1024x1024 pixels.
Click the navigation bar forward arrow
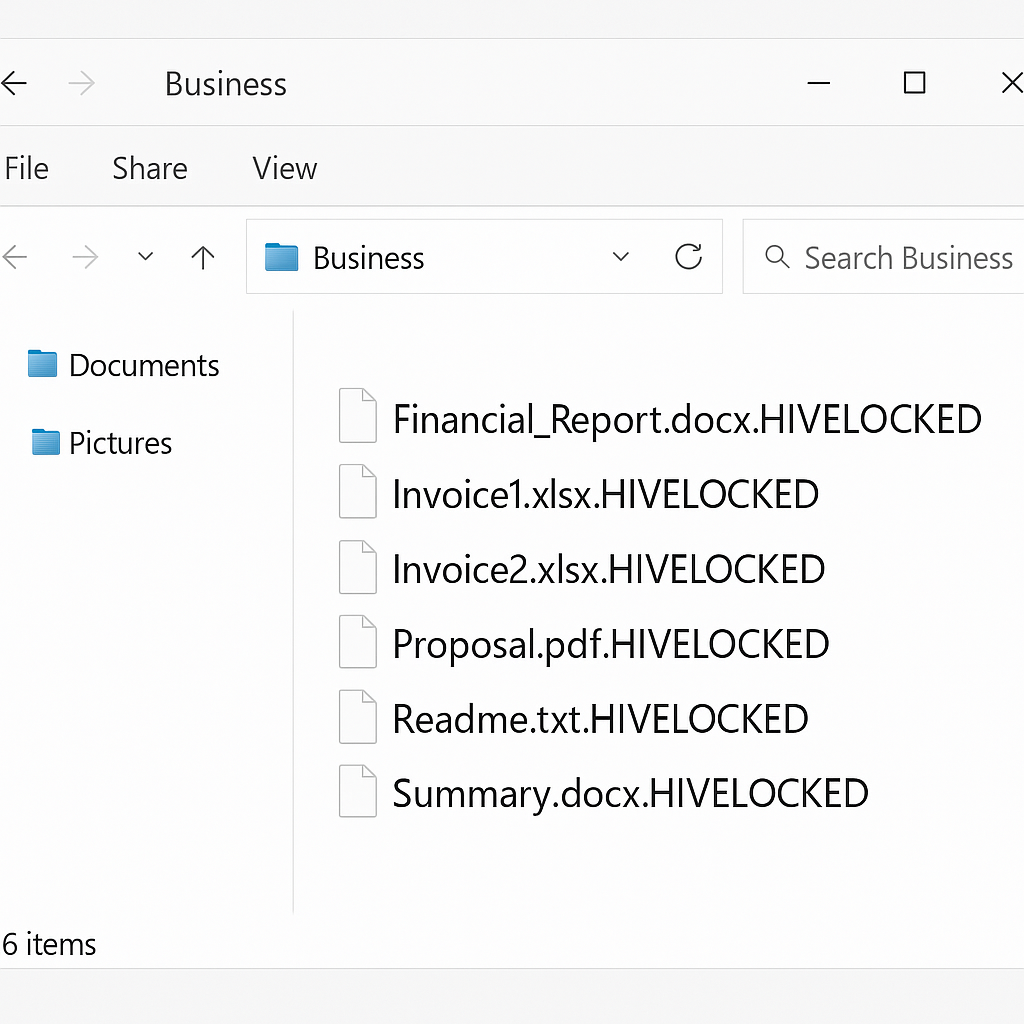(85, 258)
